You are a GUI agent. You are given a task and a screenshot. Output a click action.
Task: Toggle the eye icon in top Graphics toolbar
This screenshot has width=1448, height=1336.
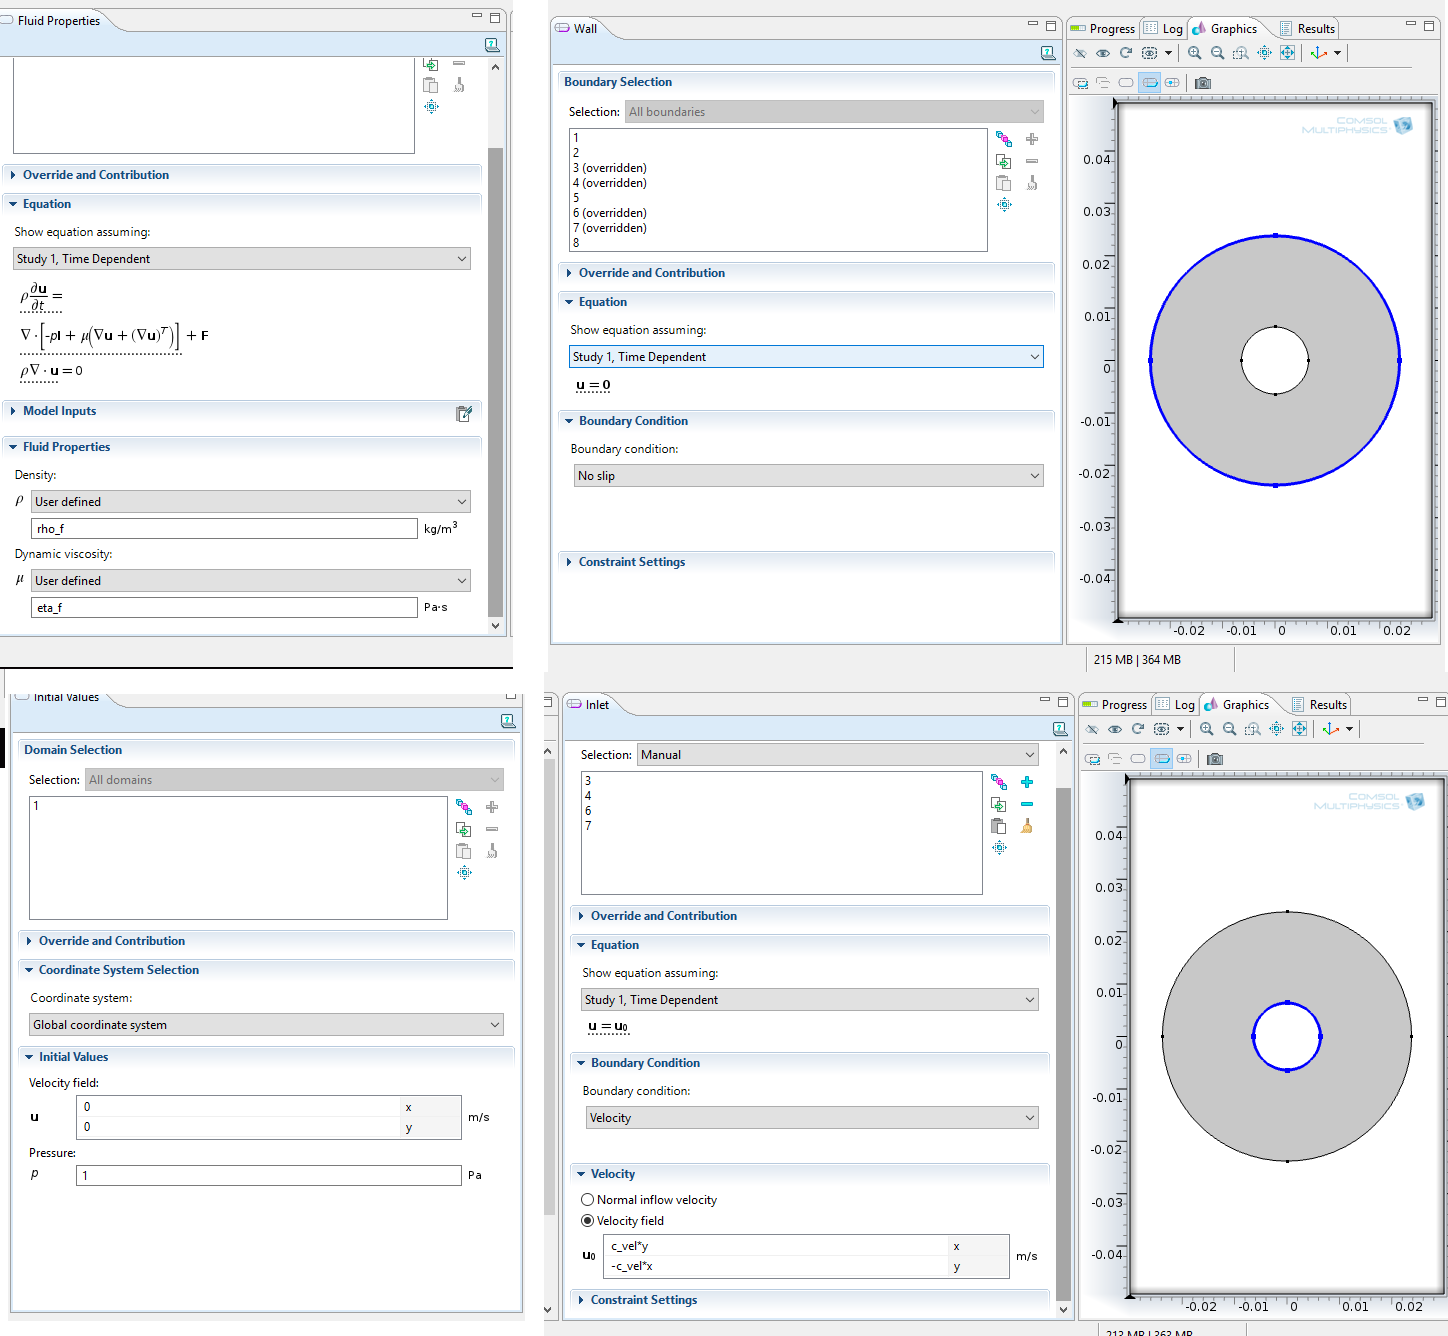coord(1102,53)
